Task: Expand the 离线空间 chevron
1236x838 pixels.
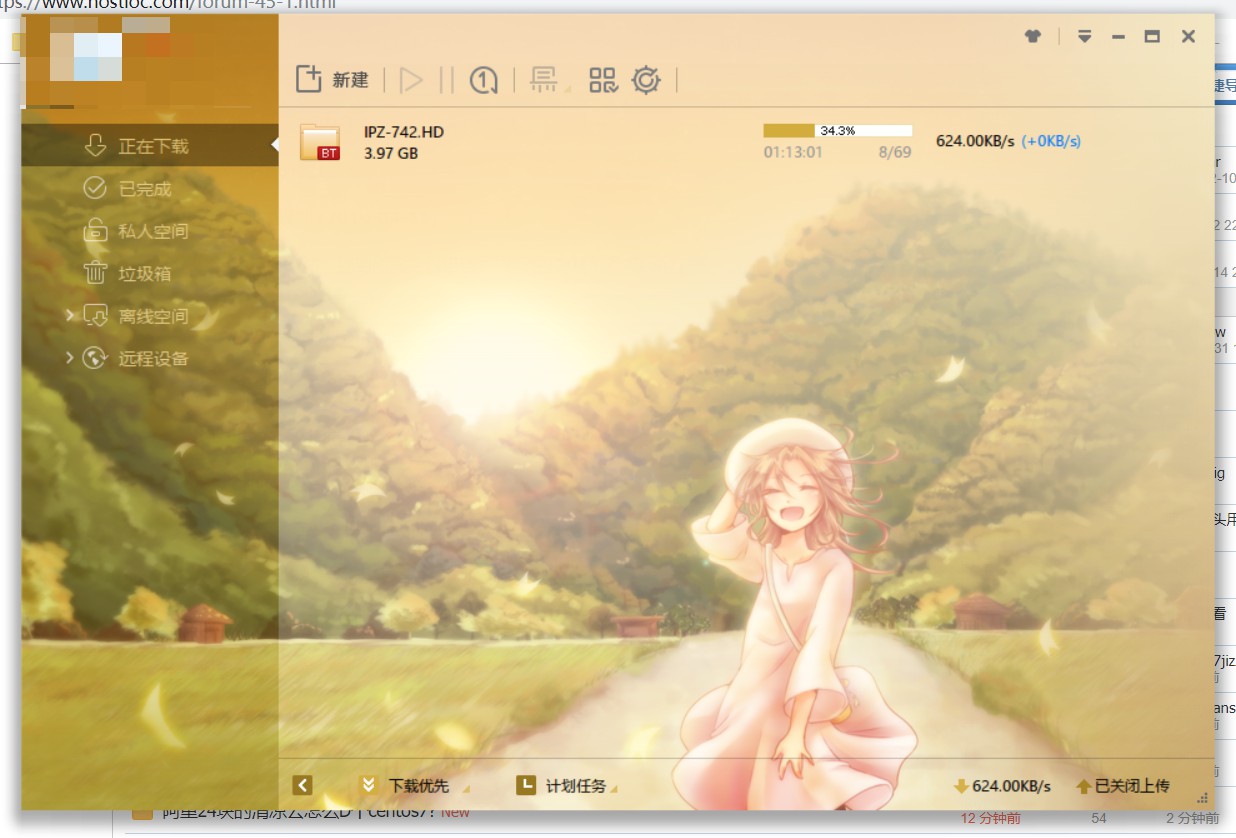Action: (x=70, y=316)
